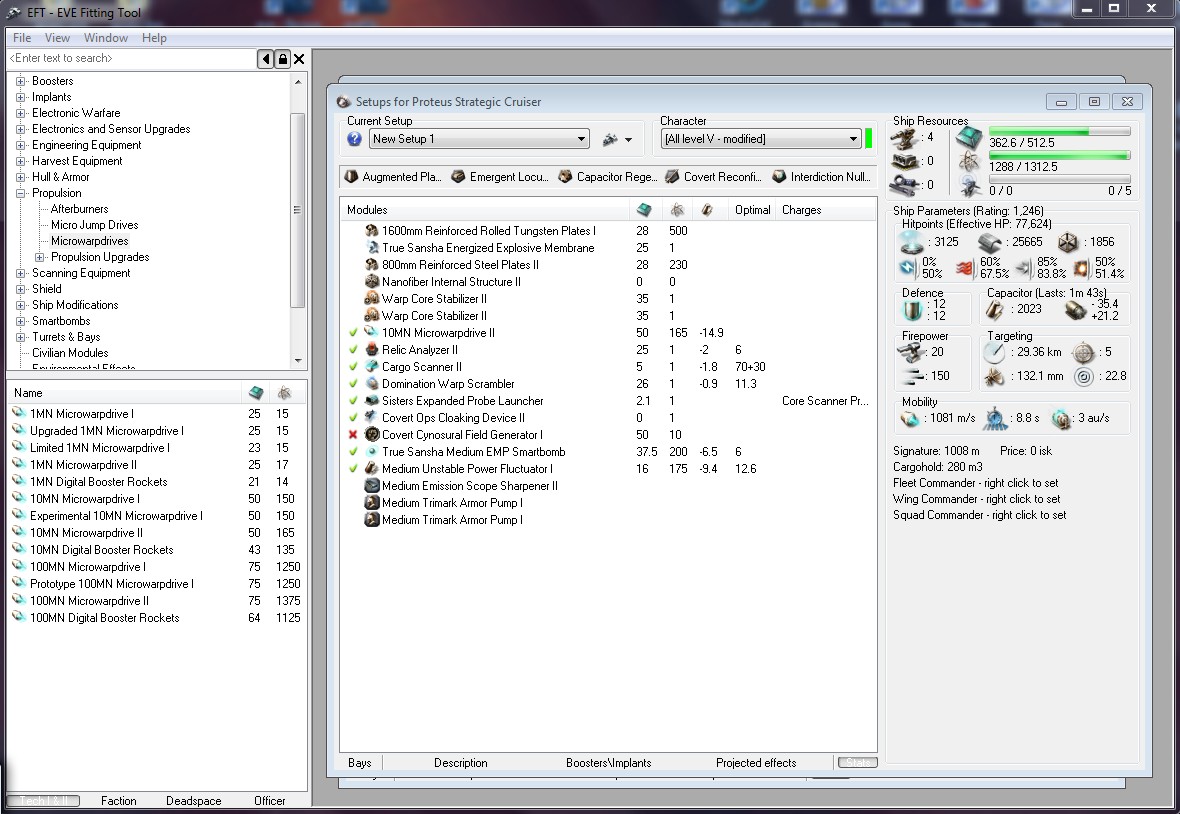Toggle Cargo Scanner II active checkmark

[353, 367]
